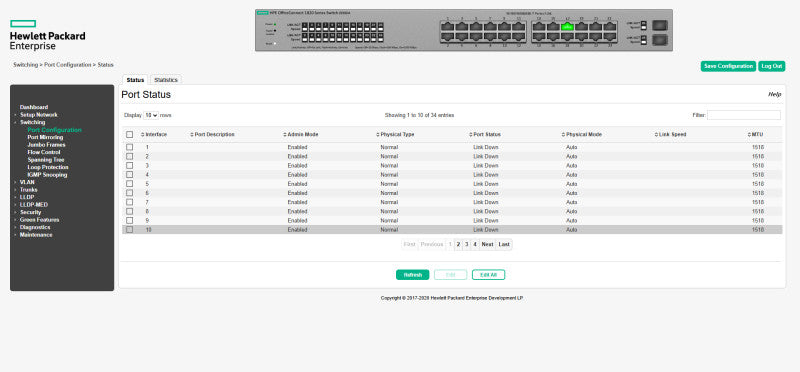The height and width of the screenshot is (372, 800).
Task: Check the box for interface 10
Action: (x=130, y=230)
